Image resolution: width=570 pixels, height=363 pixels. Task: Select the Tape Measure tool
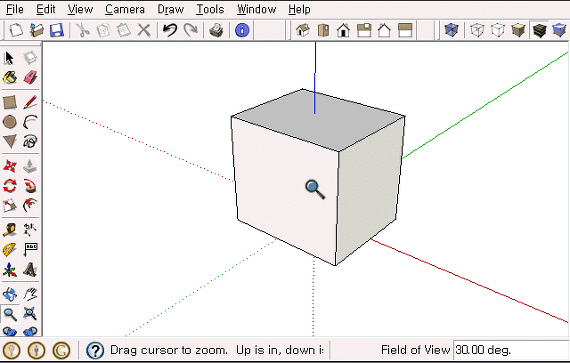coord(9,230)
